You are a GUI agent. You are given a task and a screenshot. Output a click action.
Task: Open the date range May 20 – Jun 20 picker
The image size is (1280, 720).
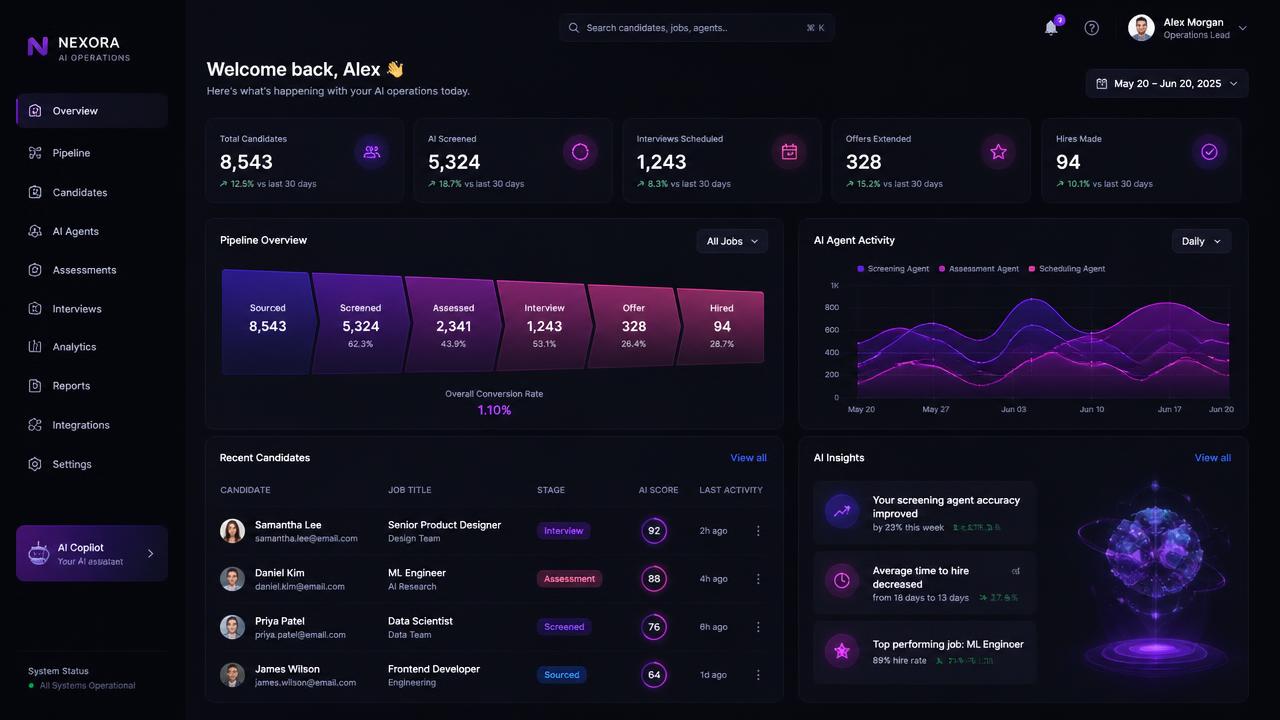point(1167,84)
